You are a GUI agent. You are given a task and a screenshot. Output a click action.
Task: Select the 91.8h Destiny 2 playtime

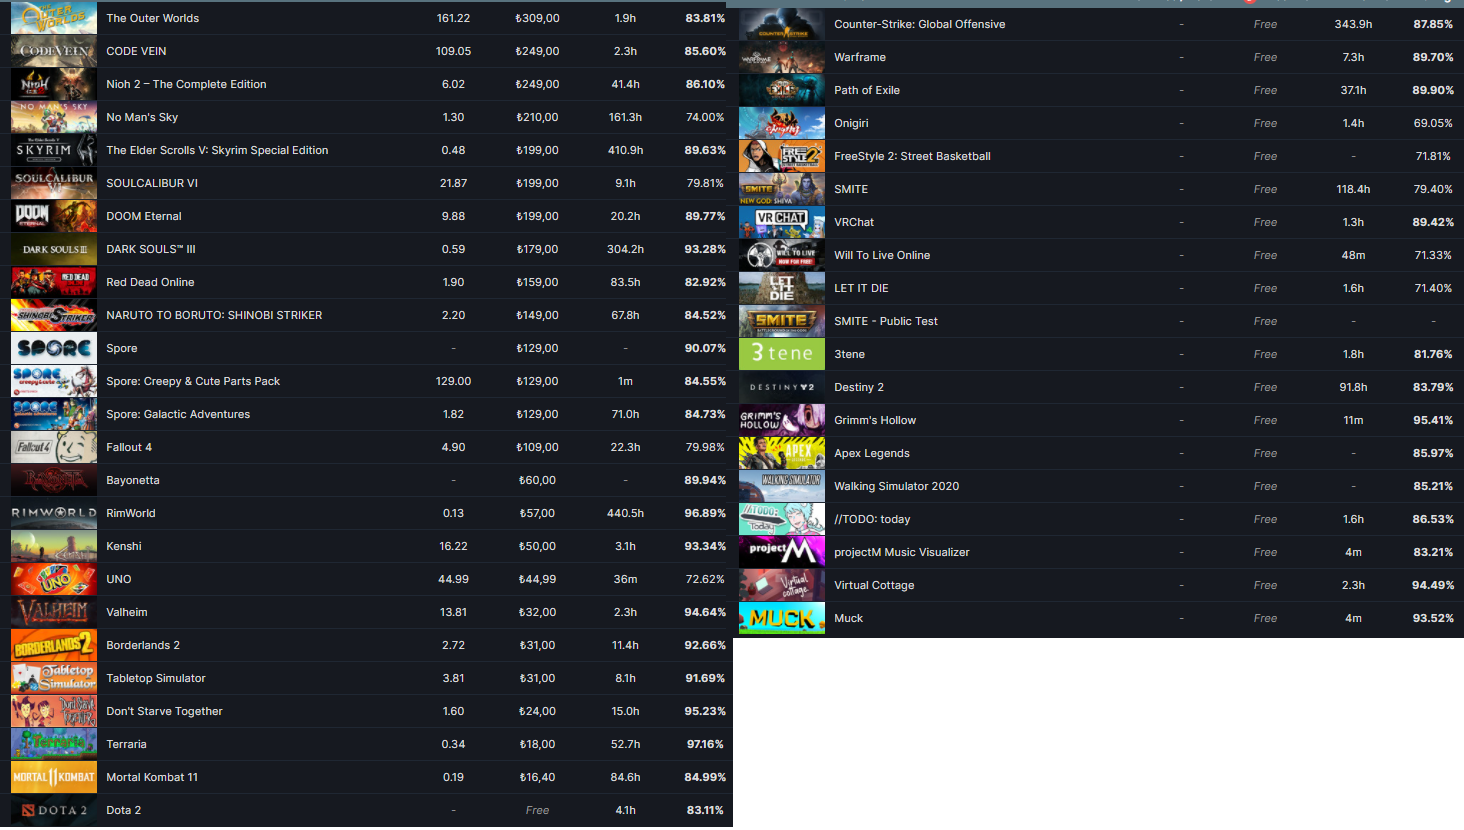click(x=1353, y=387)
